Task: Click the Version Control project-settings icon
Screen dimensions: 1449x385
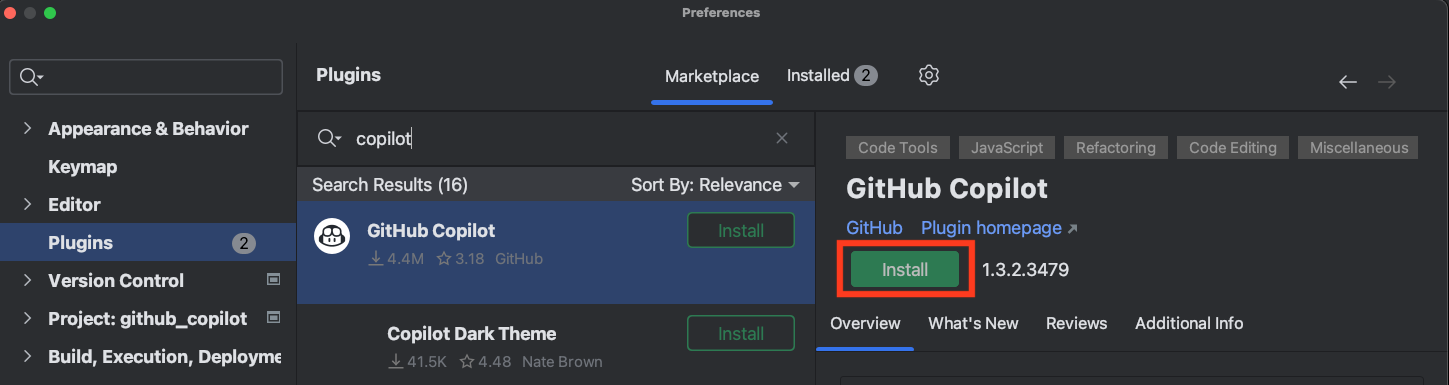Action: tap(273, 280)
